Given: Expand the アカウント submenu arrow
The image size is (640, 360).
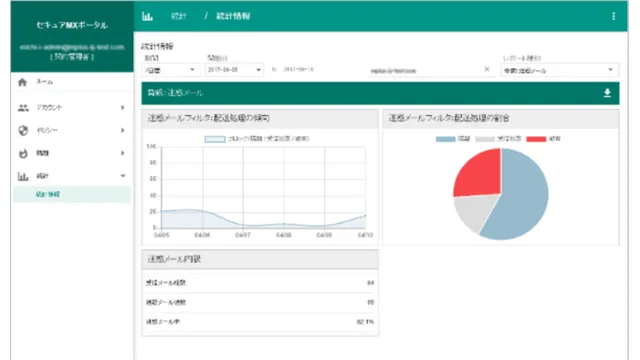Looking at the screenshot, I should (x=122, y=107).
